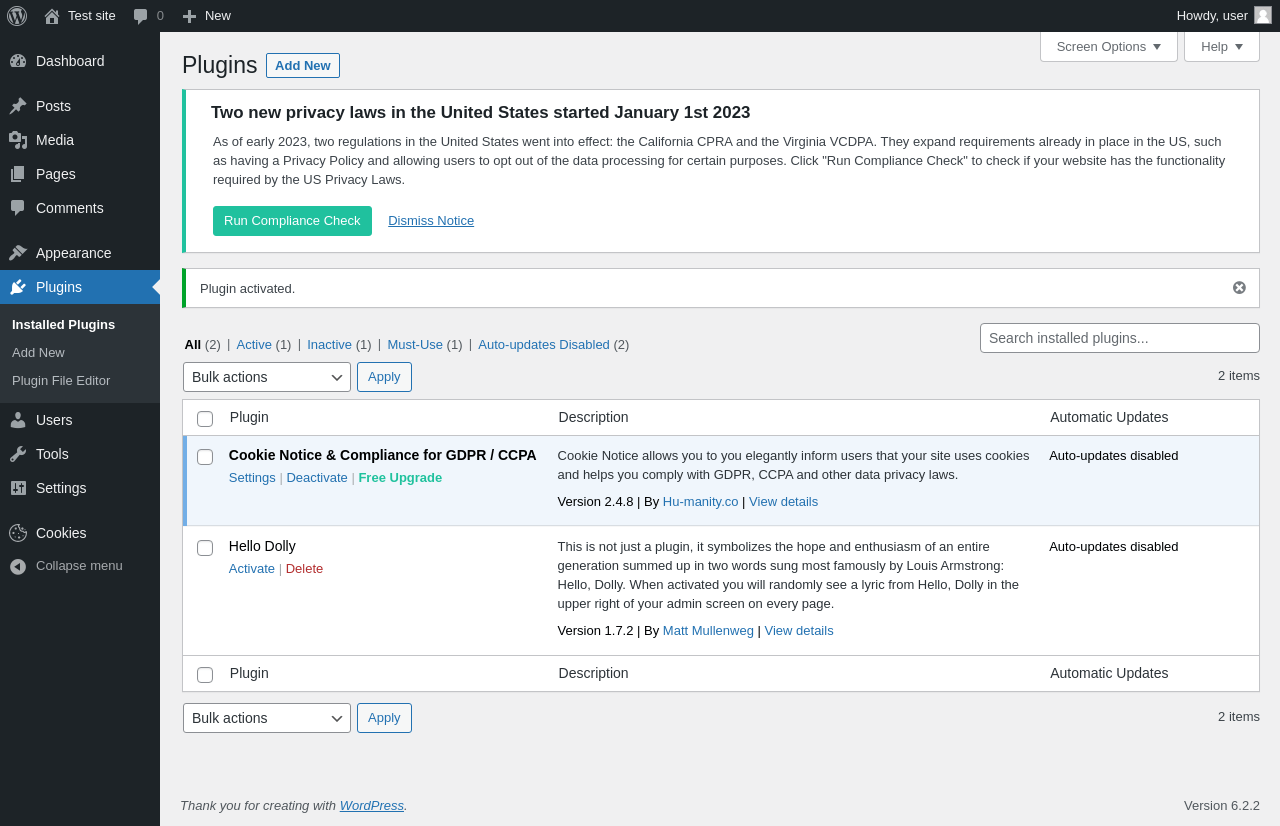Screen dimensions: 1280x826
Task: Tick the Hello Dolly plugin checkbox
Action: click(205, 548)
